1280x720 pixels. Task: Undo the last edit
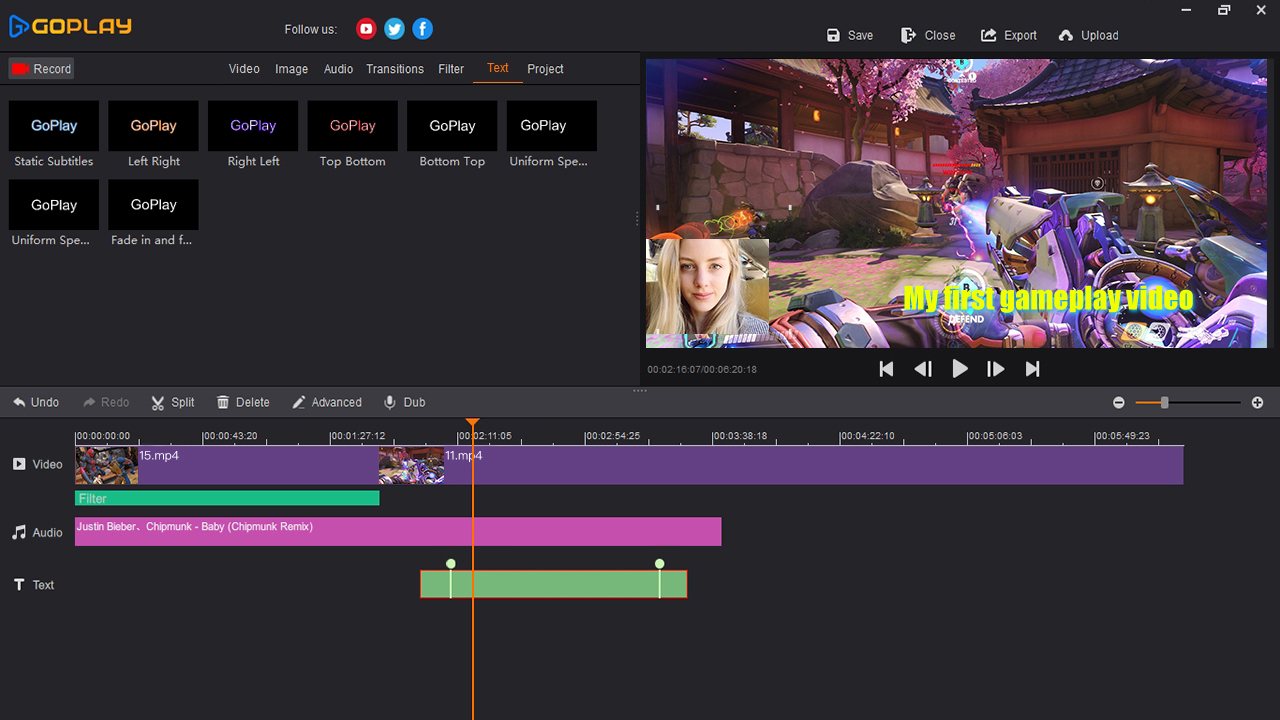37,402
